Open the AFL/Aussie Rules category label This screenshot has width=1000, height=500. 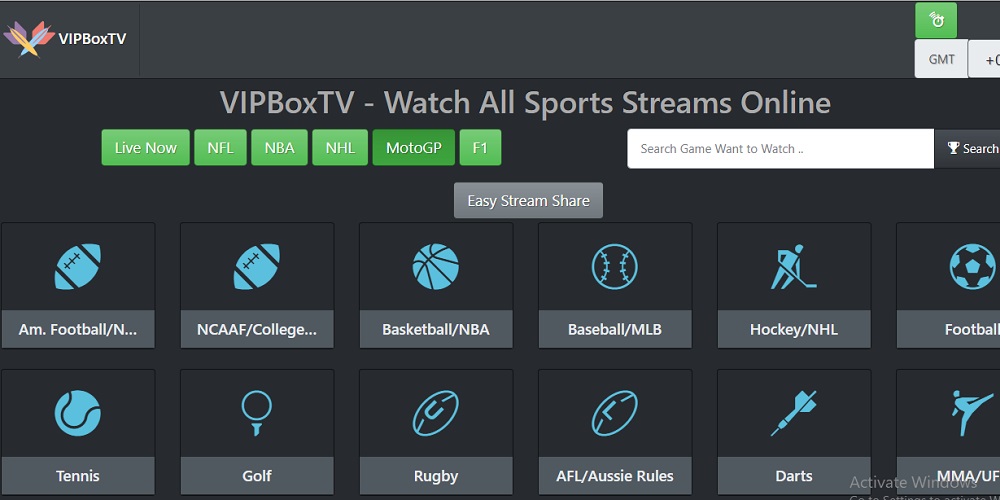tap(615, 476)
